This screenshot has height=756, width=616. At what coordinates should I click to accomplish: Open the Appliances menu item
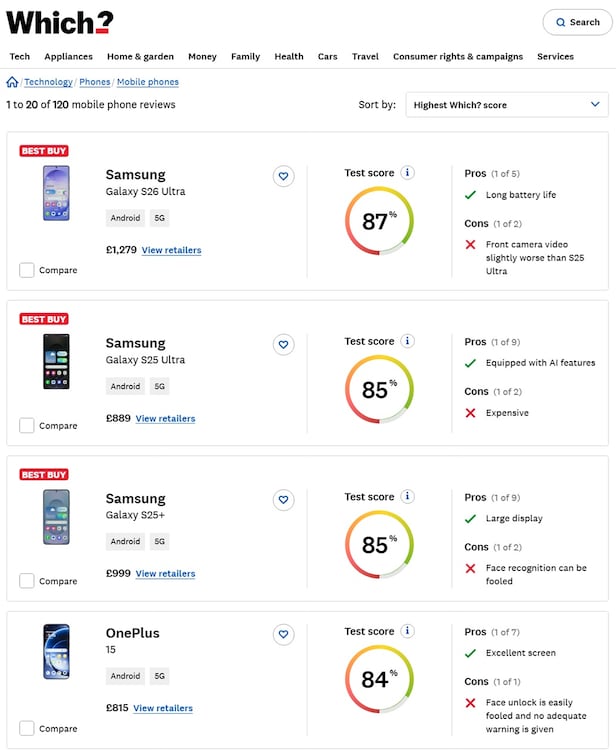tap(69, 57)
